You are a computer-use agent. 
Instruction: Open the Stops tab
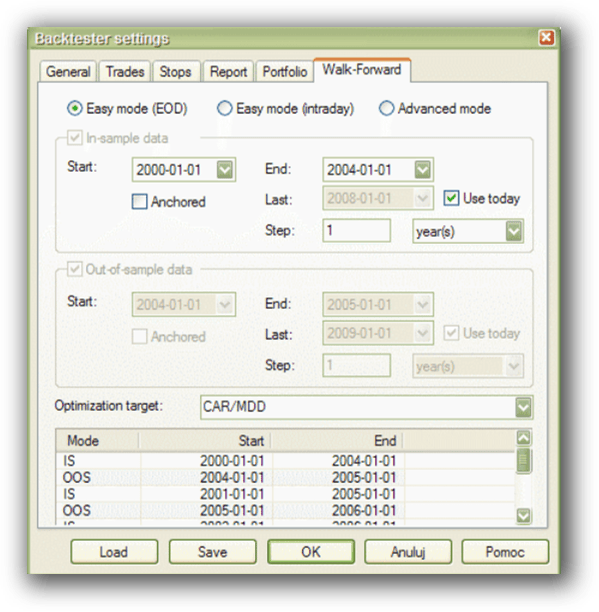[x=176, y=71]
